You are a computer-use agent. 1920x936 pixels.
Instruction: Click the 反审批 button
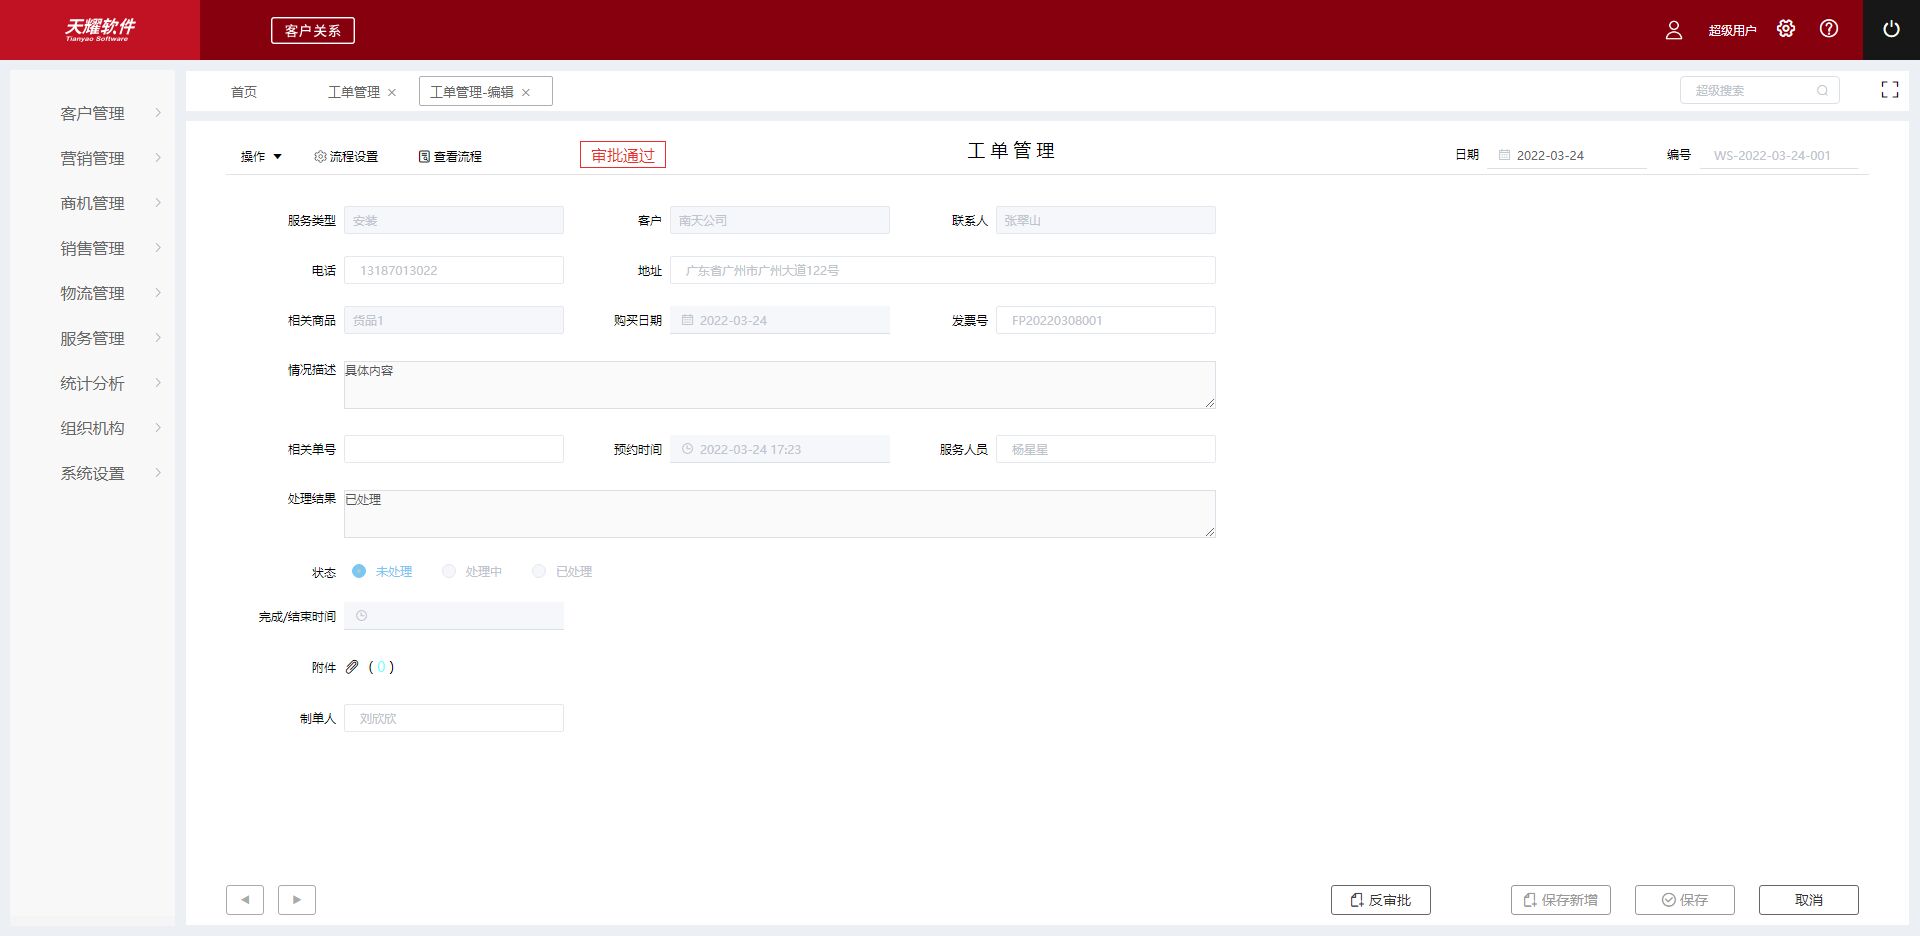(x=1380, y=900)
